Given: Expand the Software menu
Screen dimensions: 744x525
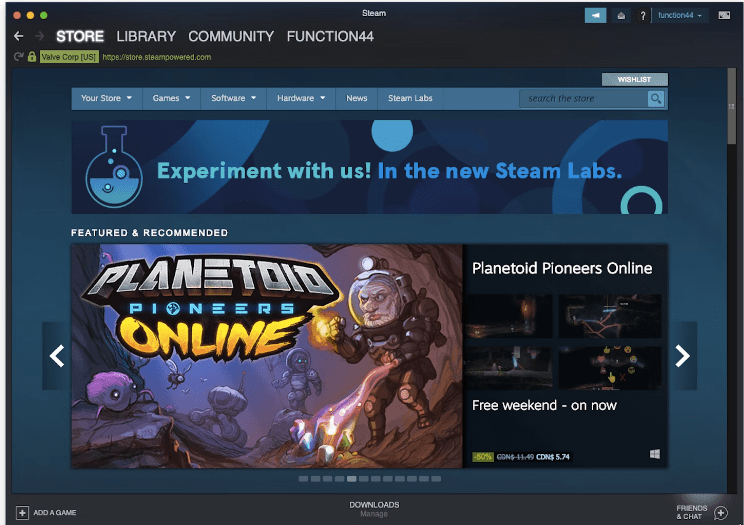Looking at the screenshot, I should (233, 98).
